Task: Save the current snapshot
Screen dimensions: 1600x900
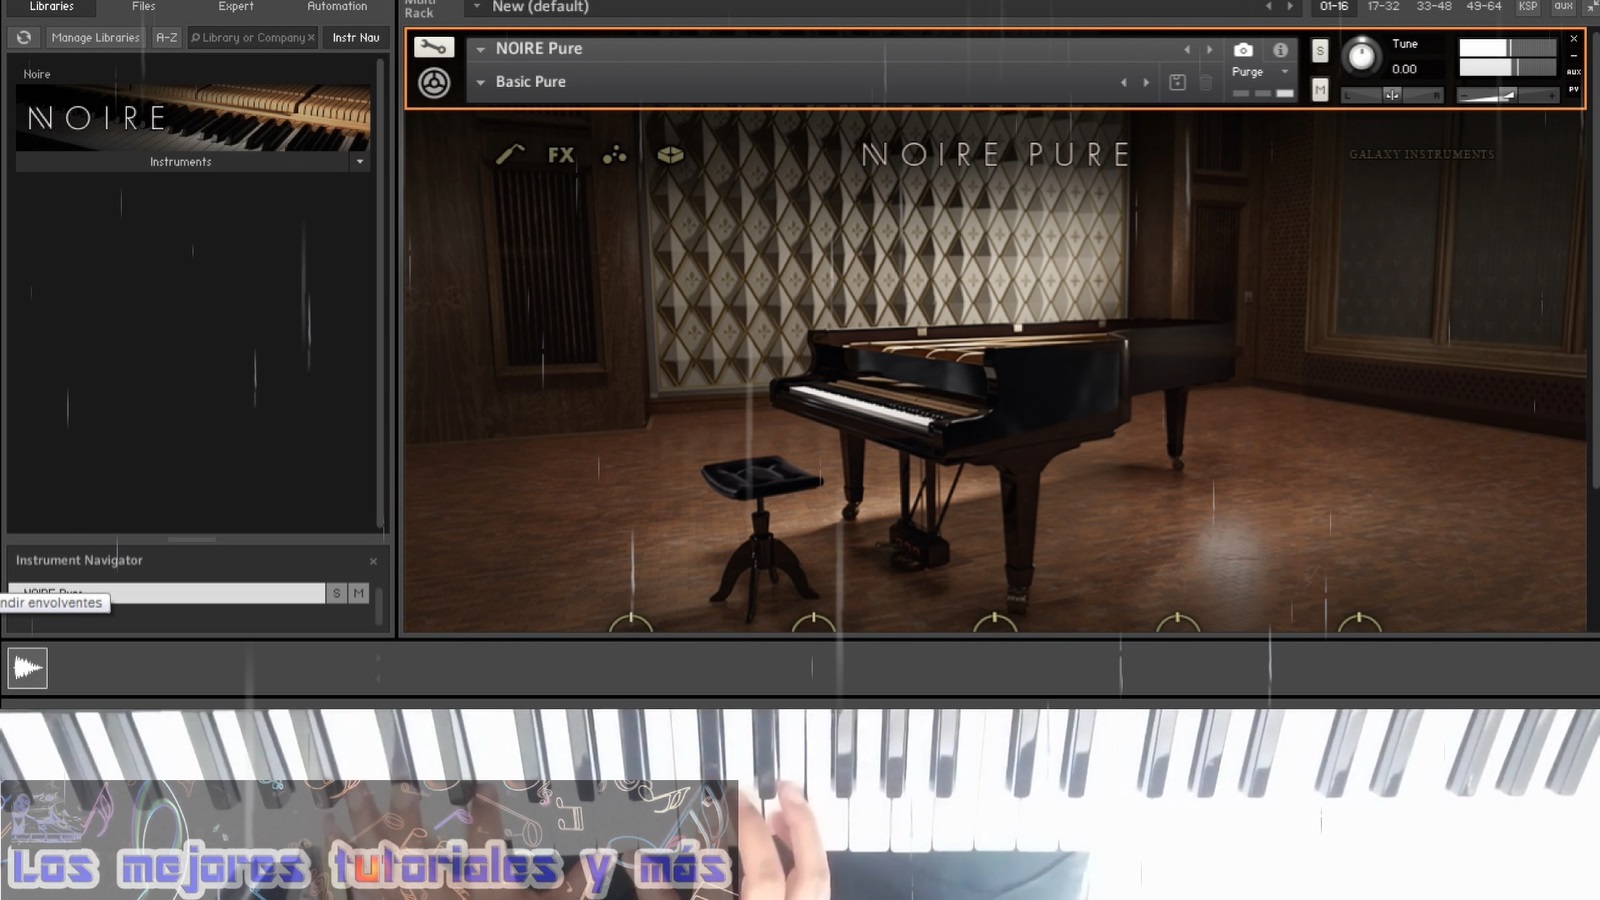Action: point(1177,82)
